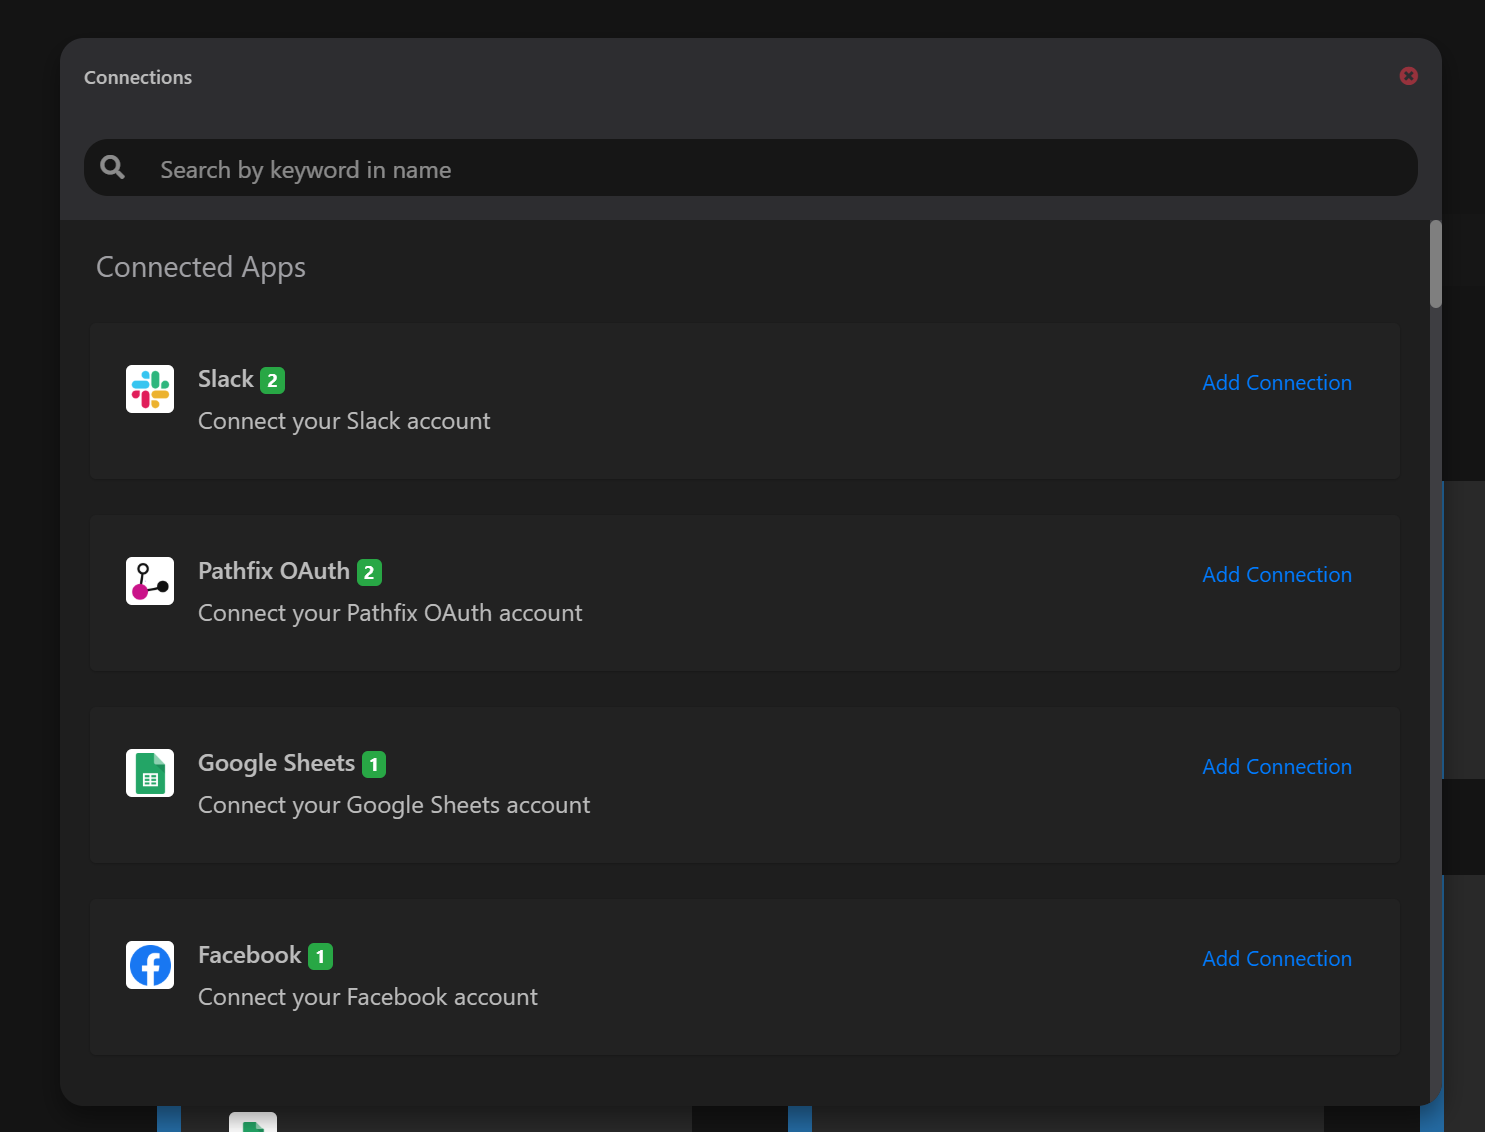This screenshot has height=1132, width=1485.
Task: Click the Facebook logo icon
Action: [x=150, y=965]
